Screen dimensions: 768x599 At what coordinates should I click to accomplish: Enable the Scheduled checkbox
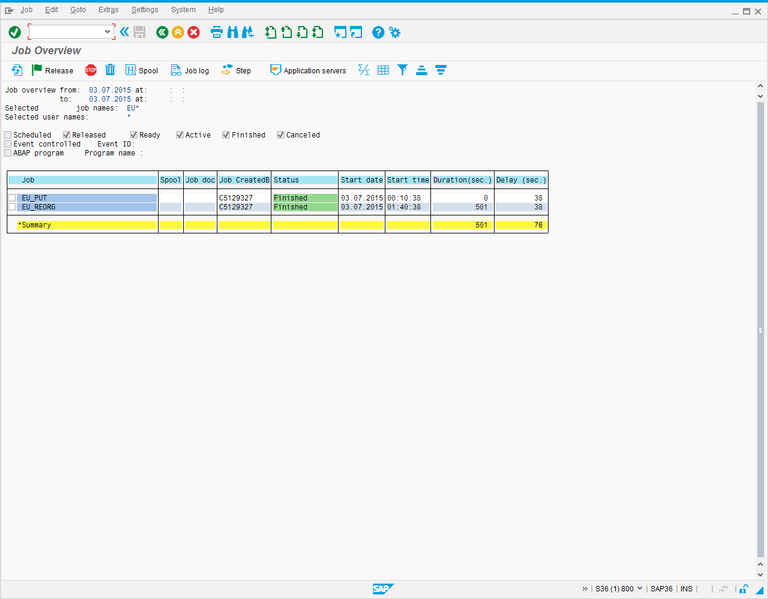pos(9,135)
